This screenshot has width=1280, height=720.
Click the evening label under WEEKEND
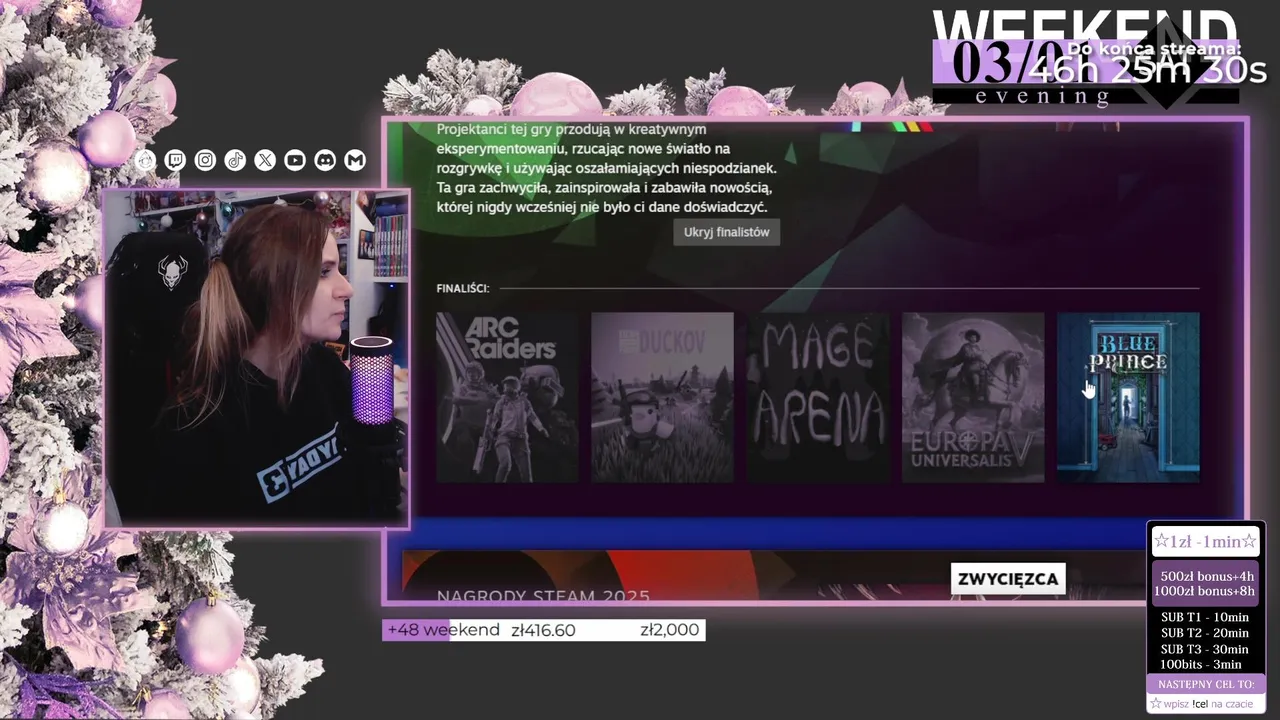(1042, 97)
